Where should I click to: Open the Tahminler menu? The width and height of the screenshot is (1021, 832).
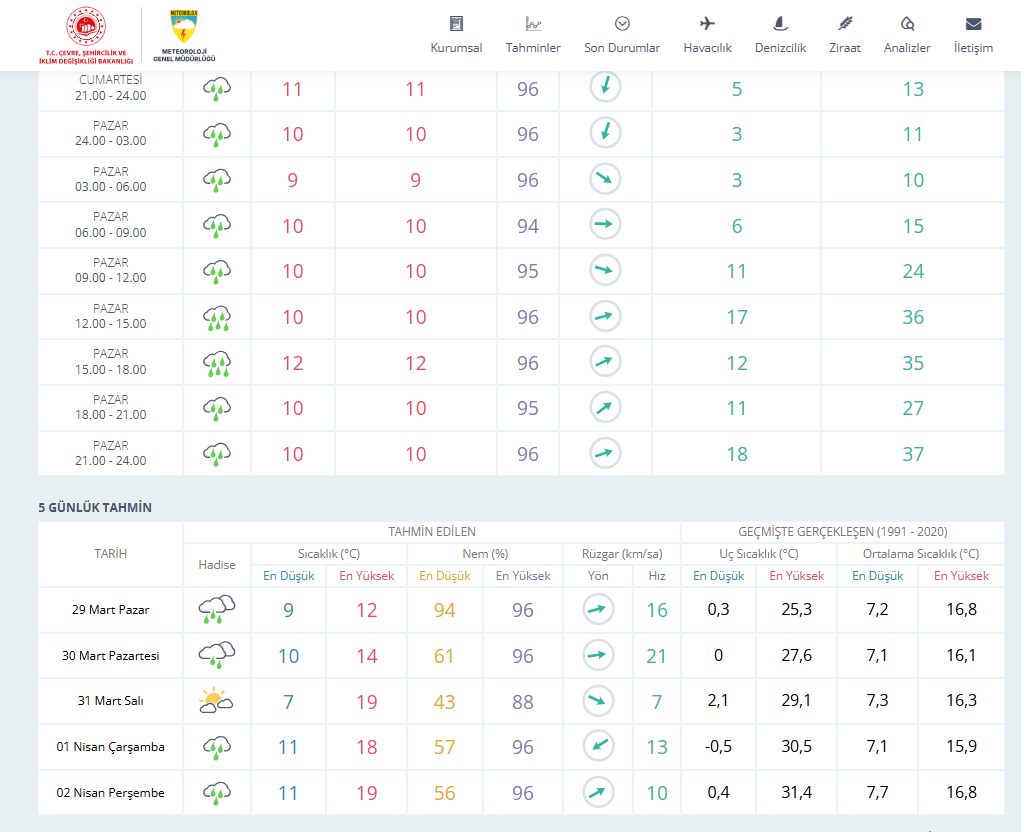533,47
